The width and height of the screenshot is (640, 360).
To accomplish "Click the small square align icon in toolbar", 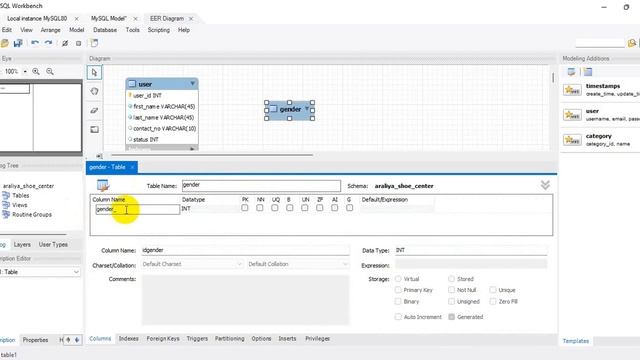I will tap(78, 43).
